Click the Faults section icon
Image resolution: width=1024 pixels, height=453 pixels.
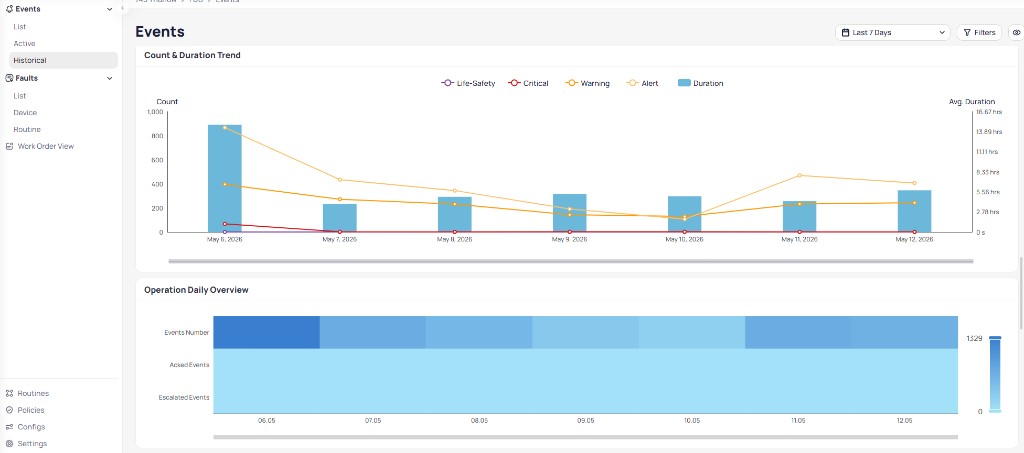click(x=9, y=78)
